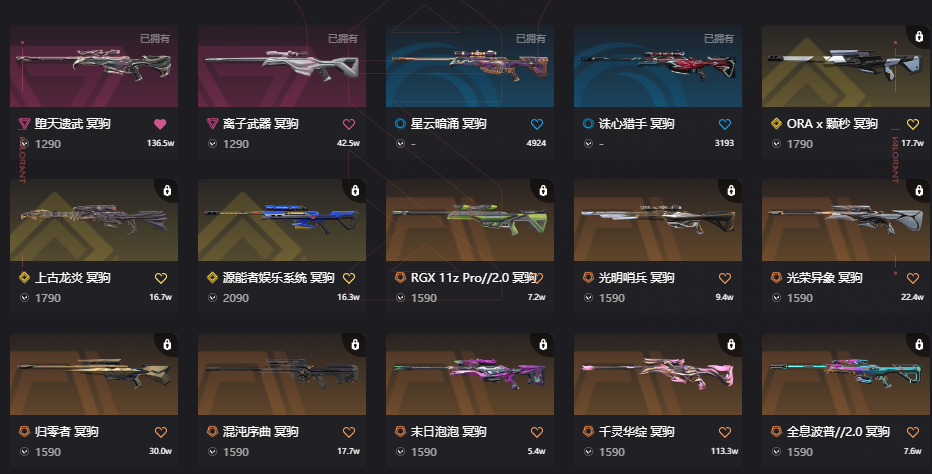Select the 光荣异象 冥驹 weapon image
The width and height of the screenshot is (932, 474).
click(846, 220)
